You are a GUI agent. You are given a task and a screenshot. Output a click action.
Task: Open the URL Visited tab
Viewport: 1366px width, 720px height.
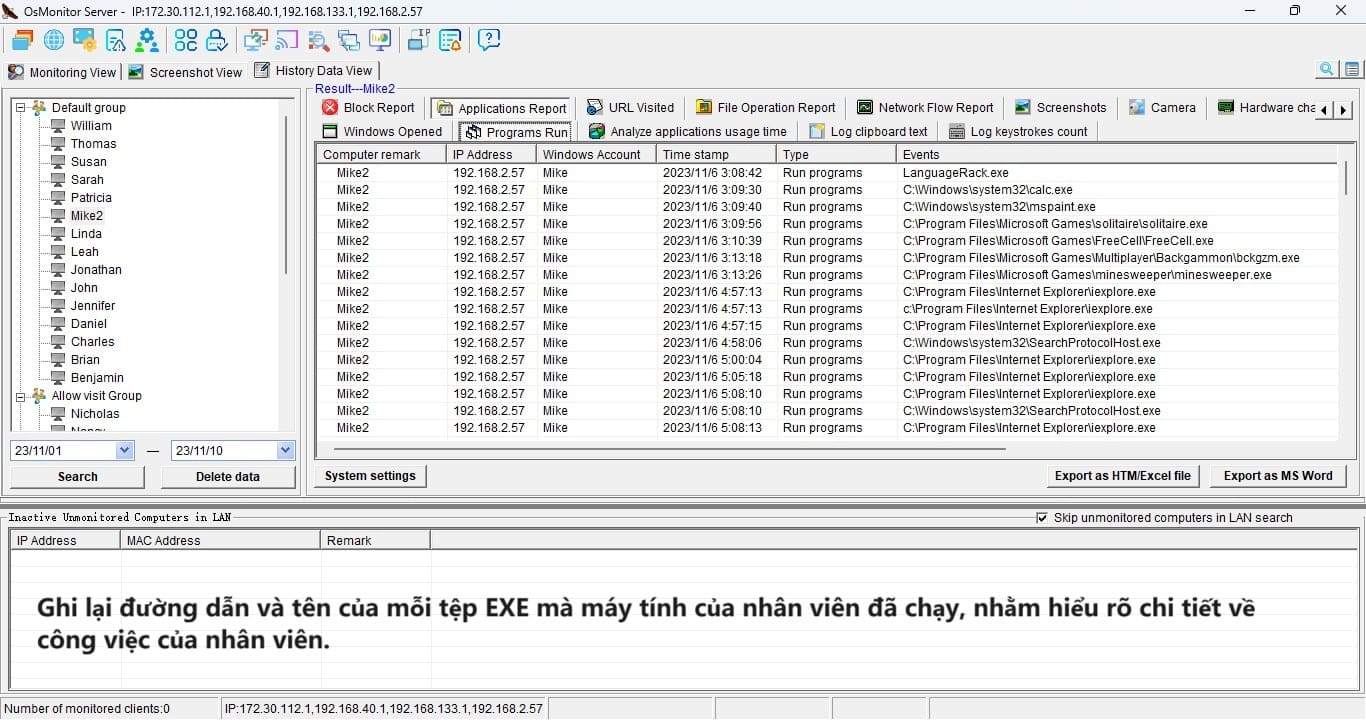click(630, 108)
